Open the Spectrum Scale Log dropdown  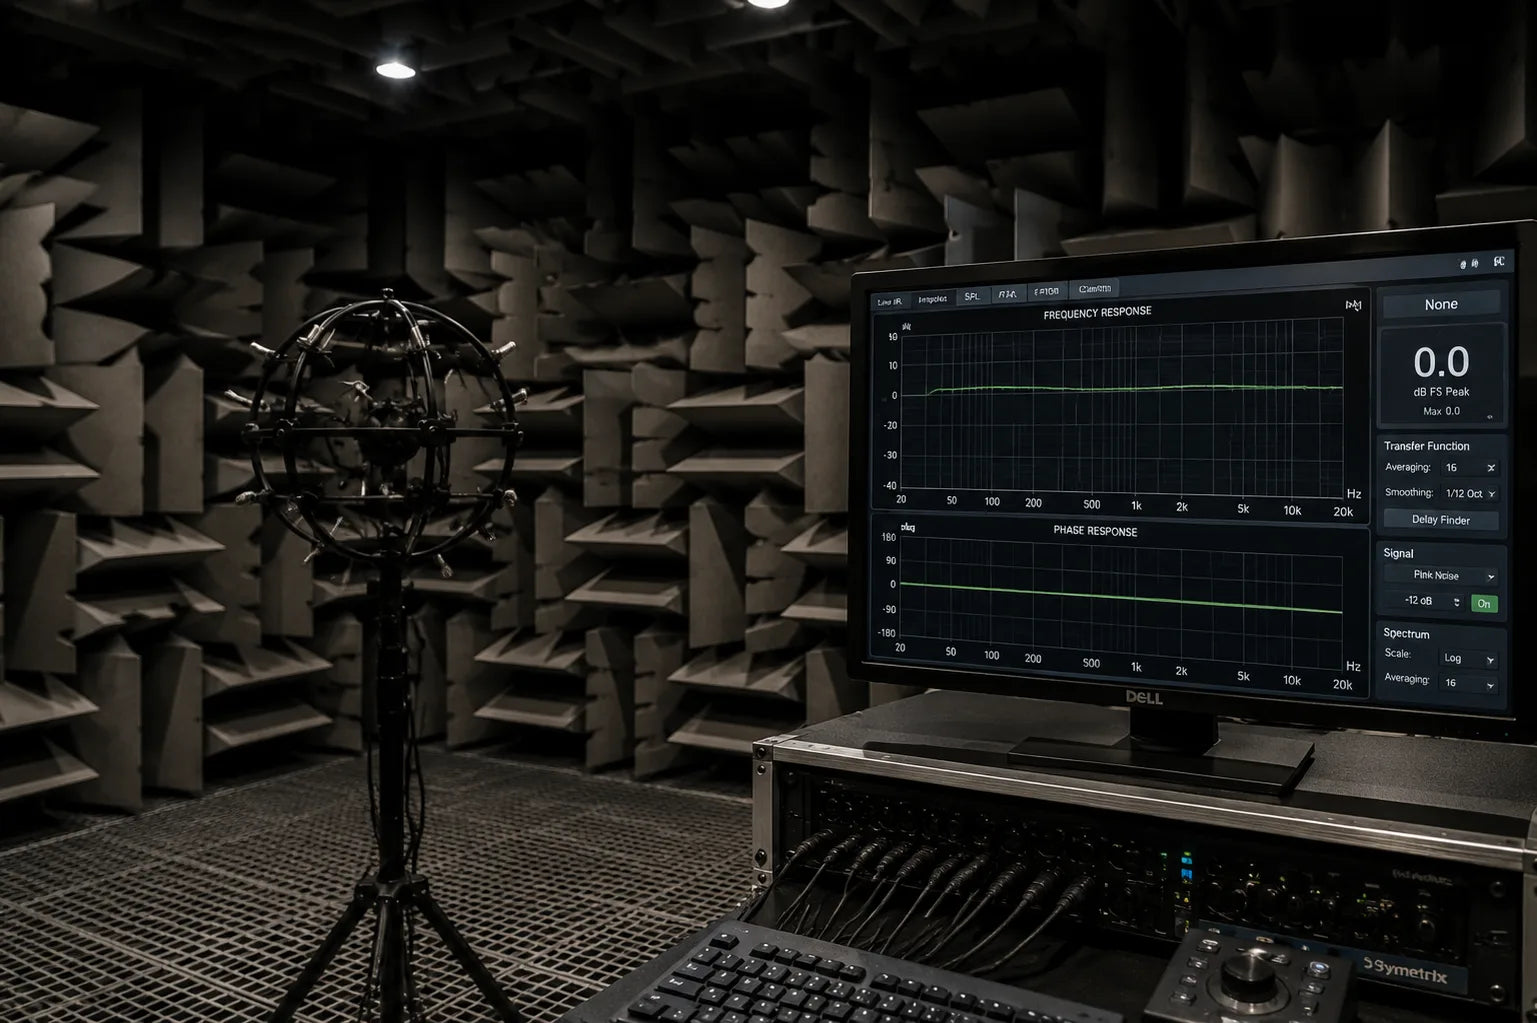1469,659
